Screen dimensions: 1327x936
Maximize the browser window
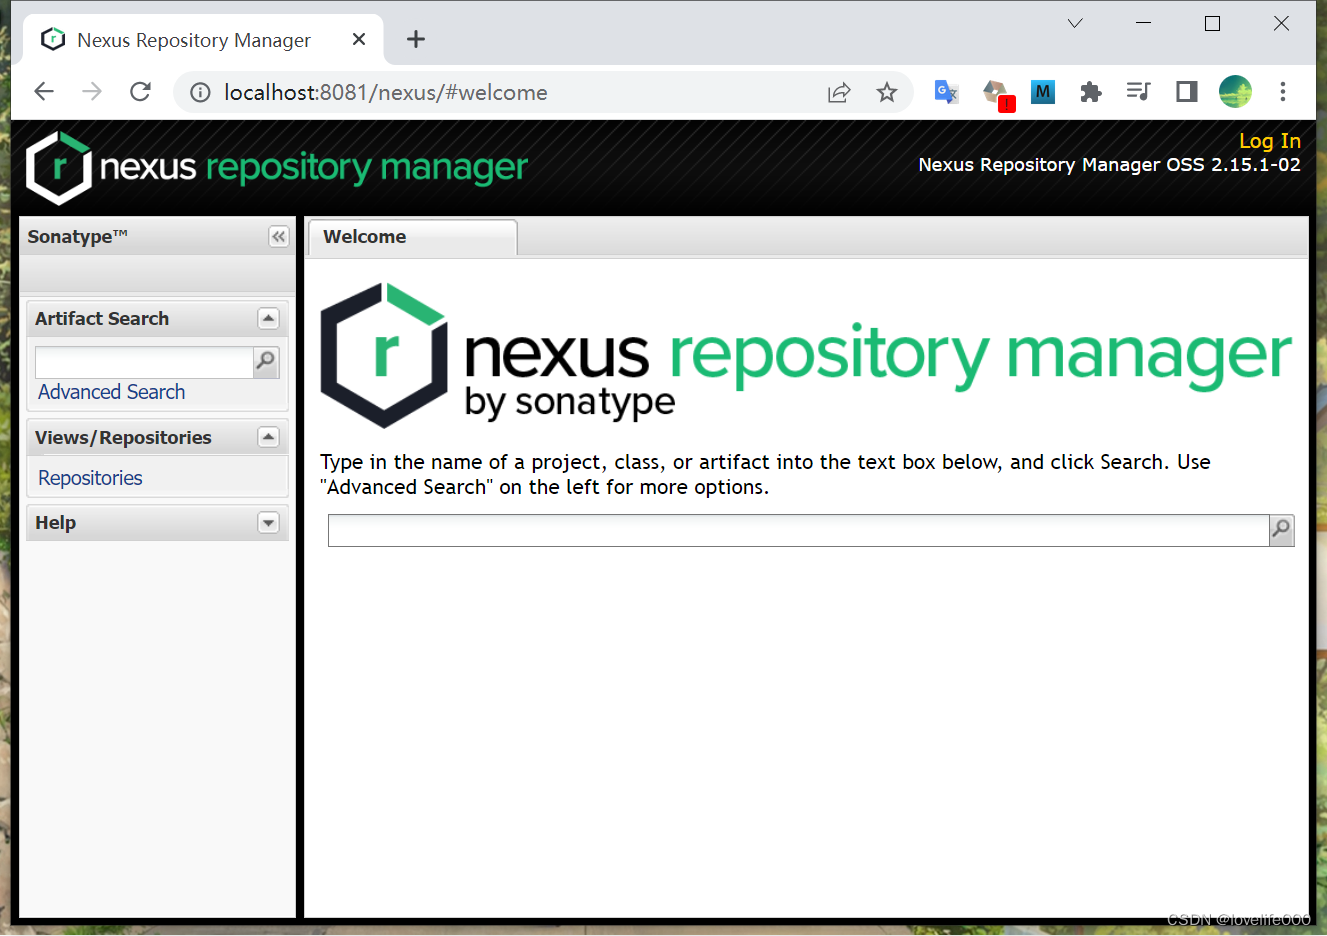tap(1213, 23)
